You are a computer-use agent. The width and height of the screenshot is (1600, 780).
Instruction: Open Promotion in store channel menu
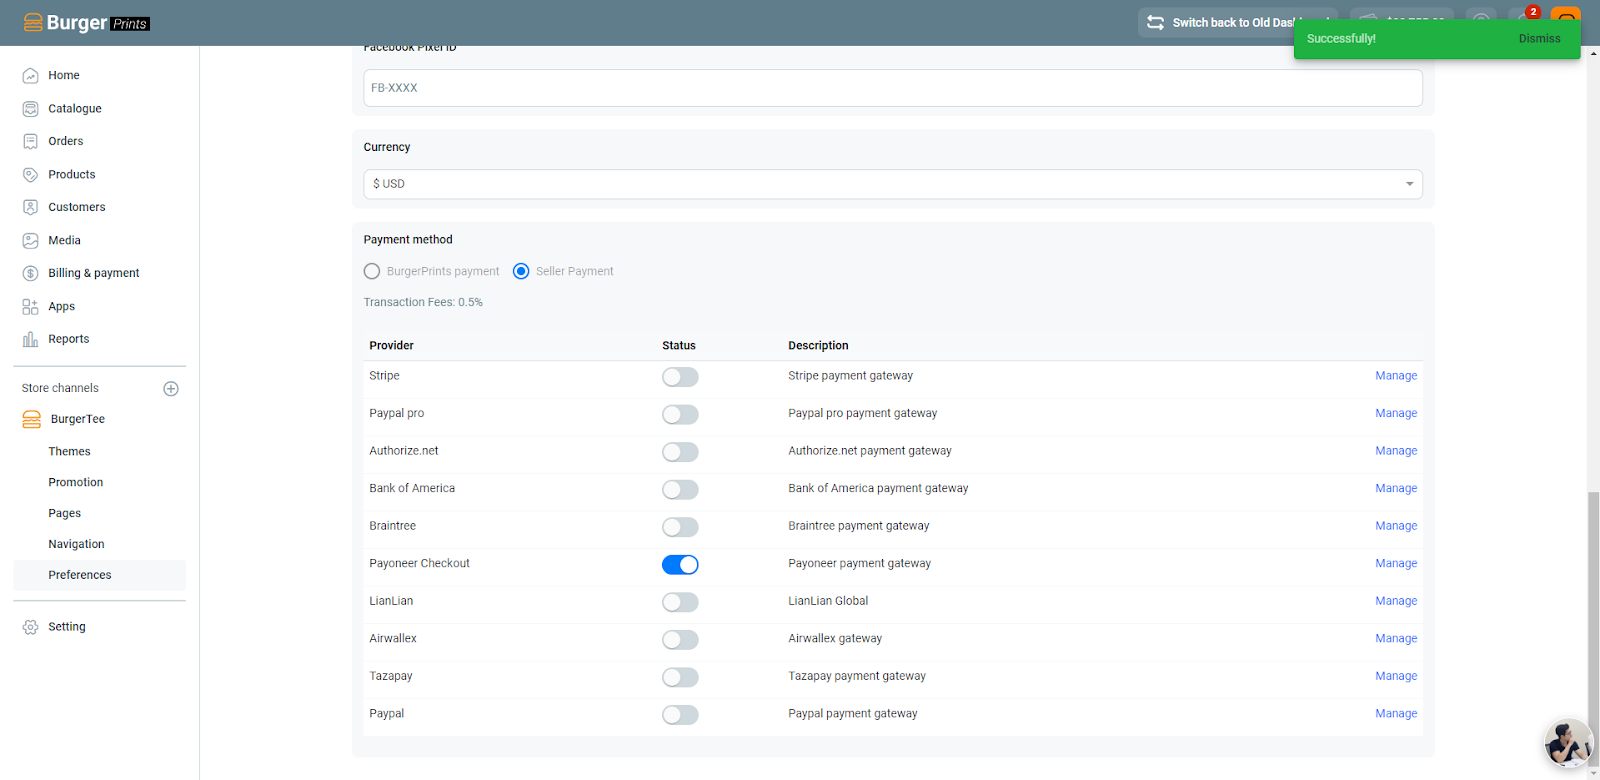76,483
